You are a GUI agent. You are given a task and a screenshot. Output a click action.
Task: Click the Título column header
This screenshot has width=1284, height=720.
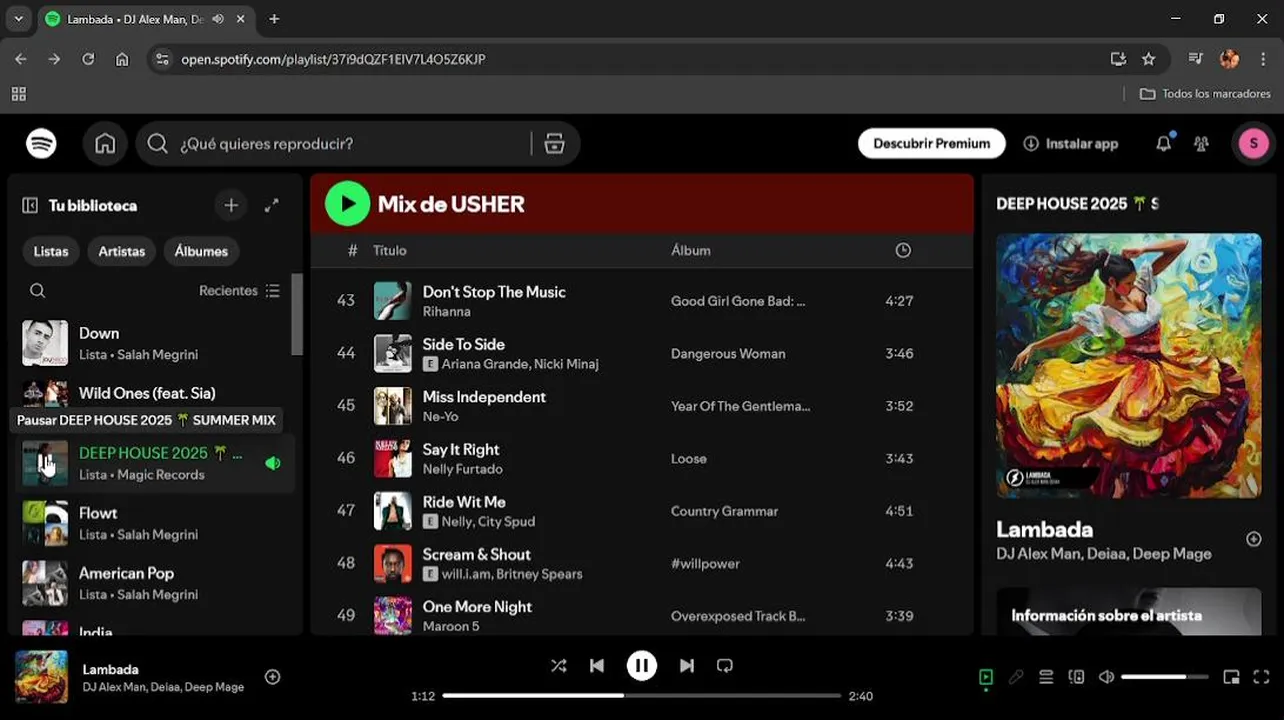[x=390, y=251]
